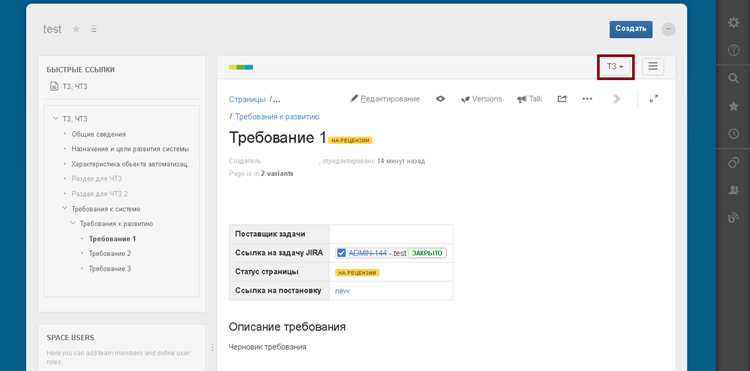Star the test space in the header
Image resolution: width=750 pixels, height=371 pixels.
tap(76, 29)
